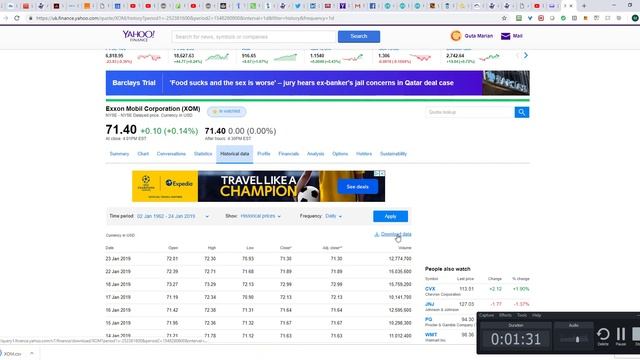Switch to the purple Yahoo browser tab
Viewport: 640px width, 360px height.
pyautogui.click(x=342, y=6)
